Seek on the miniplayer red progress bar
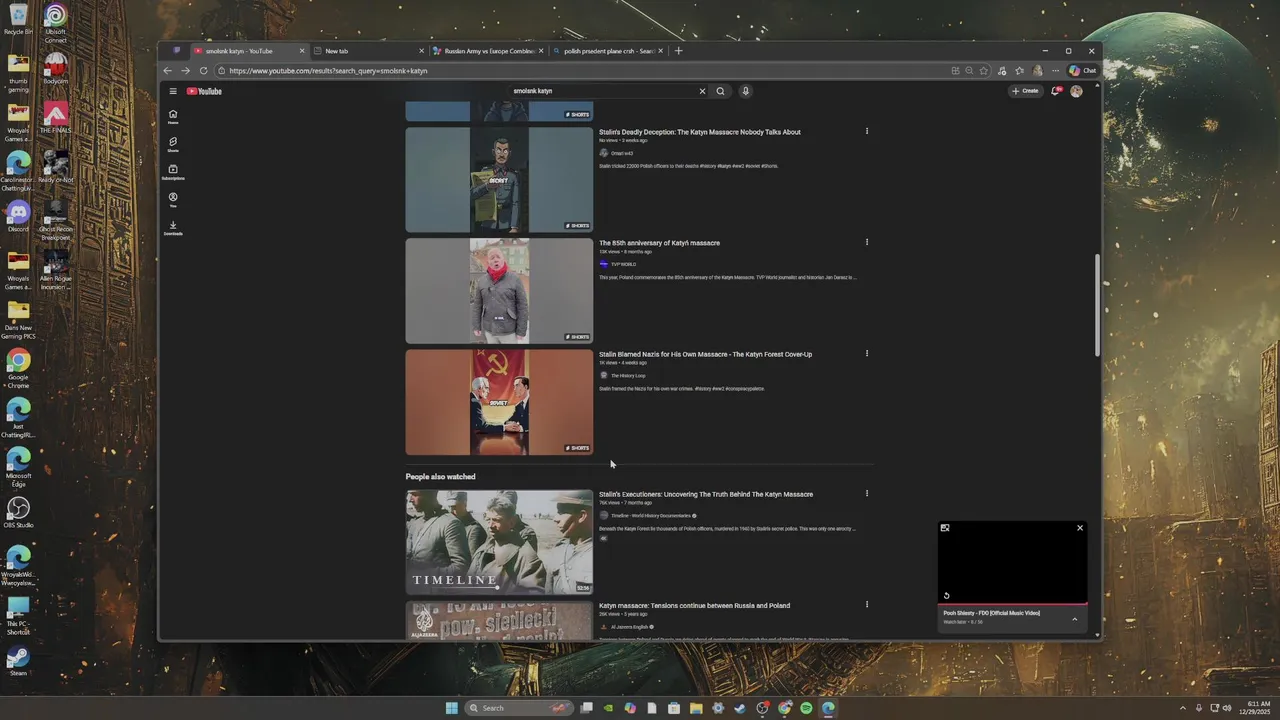The image size is (1280, 720). coord(1012,603)
